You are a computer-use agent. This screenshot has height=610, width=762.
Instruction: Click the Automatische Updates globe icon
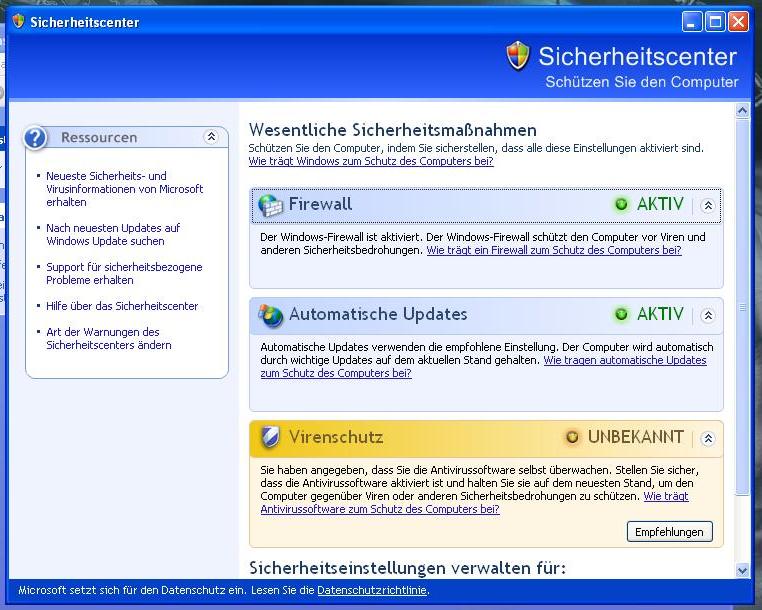(x=270, y=315)
